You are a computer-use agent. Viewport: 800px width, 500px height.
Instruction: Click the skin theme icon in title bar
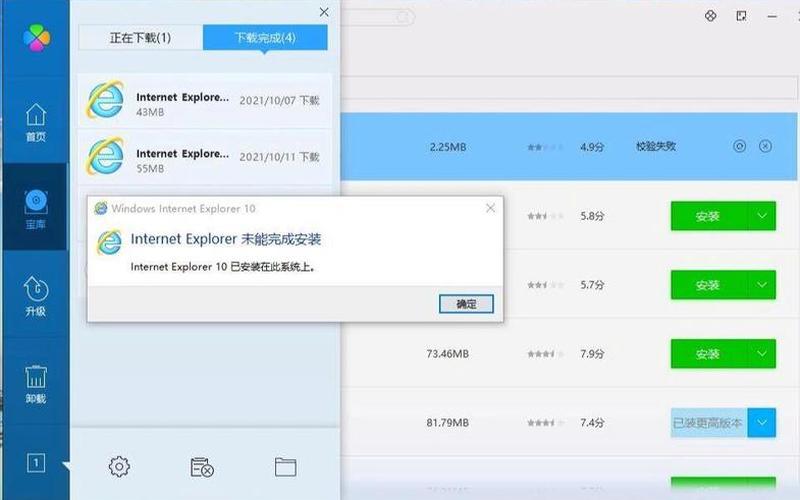(x=710, y=16)
